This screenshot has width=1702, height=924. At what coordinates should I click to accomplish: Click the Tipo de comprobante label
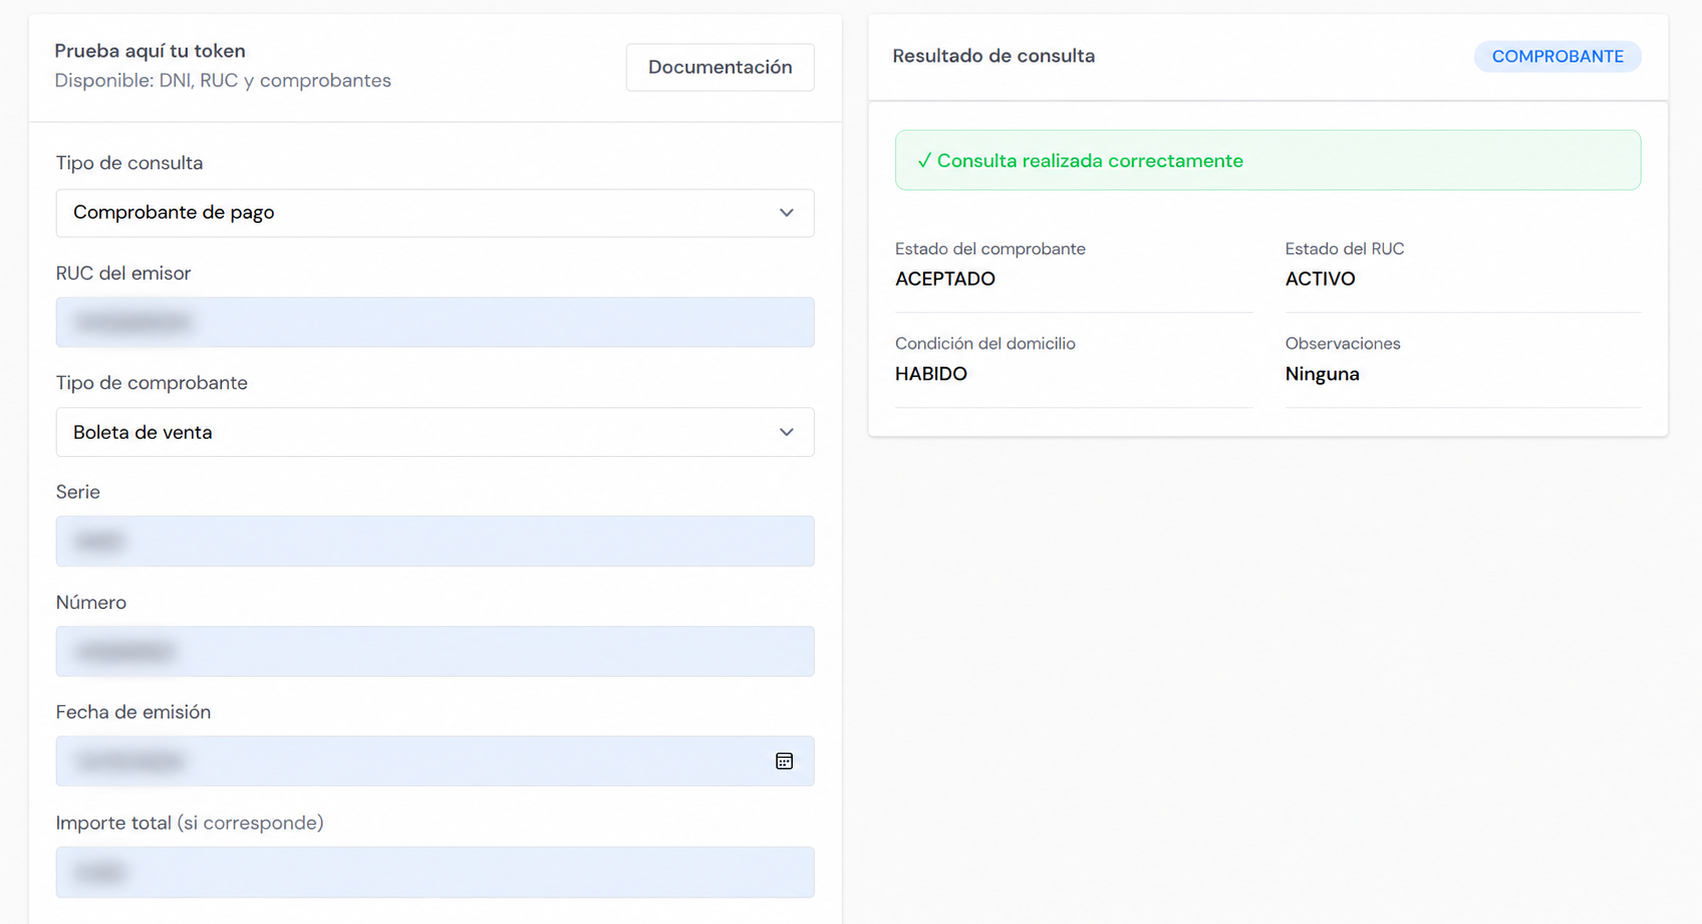coord(151,383)
